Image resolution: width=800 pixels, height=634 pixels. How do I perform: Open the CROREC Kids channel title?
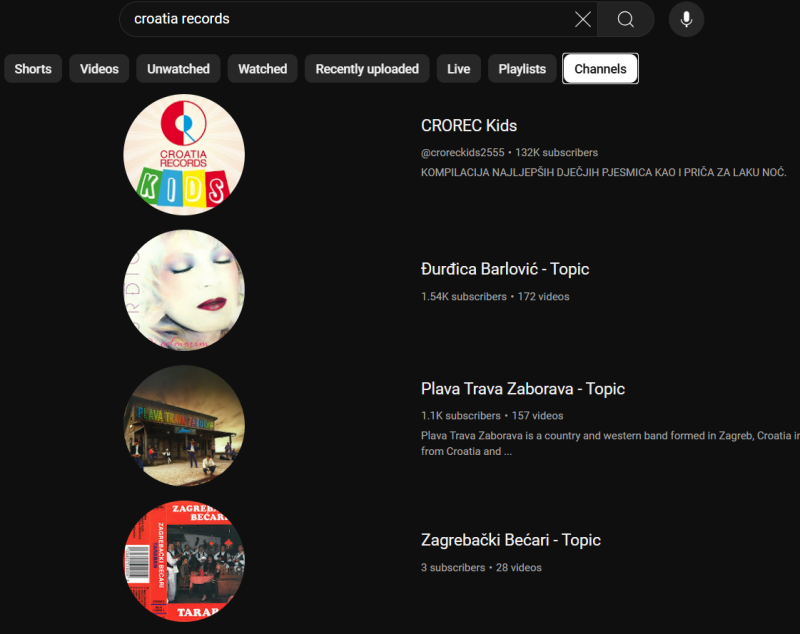point(469,125)
